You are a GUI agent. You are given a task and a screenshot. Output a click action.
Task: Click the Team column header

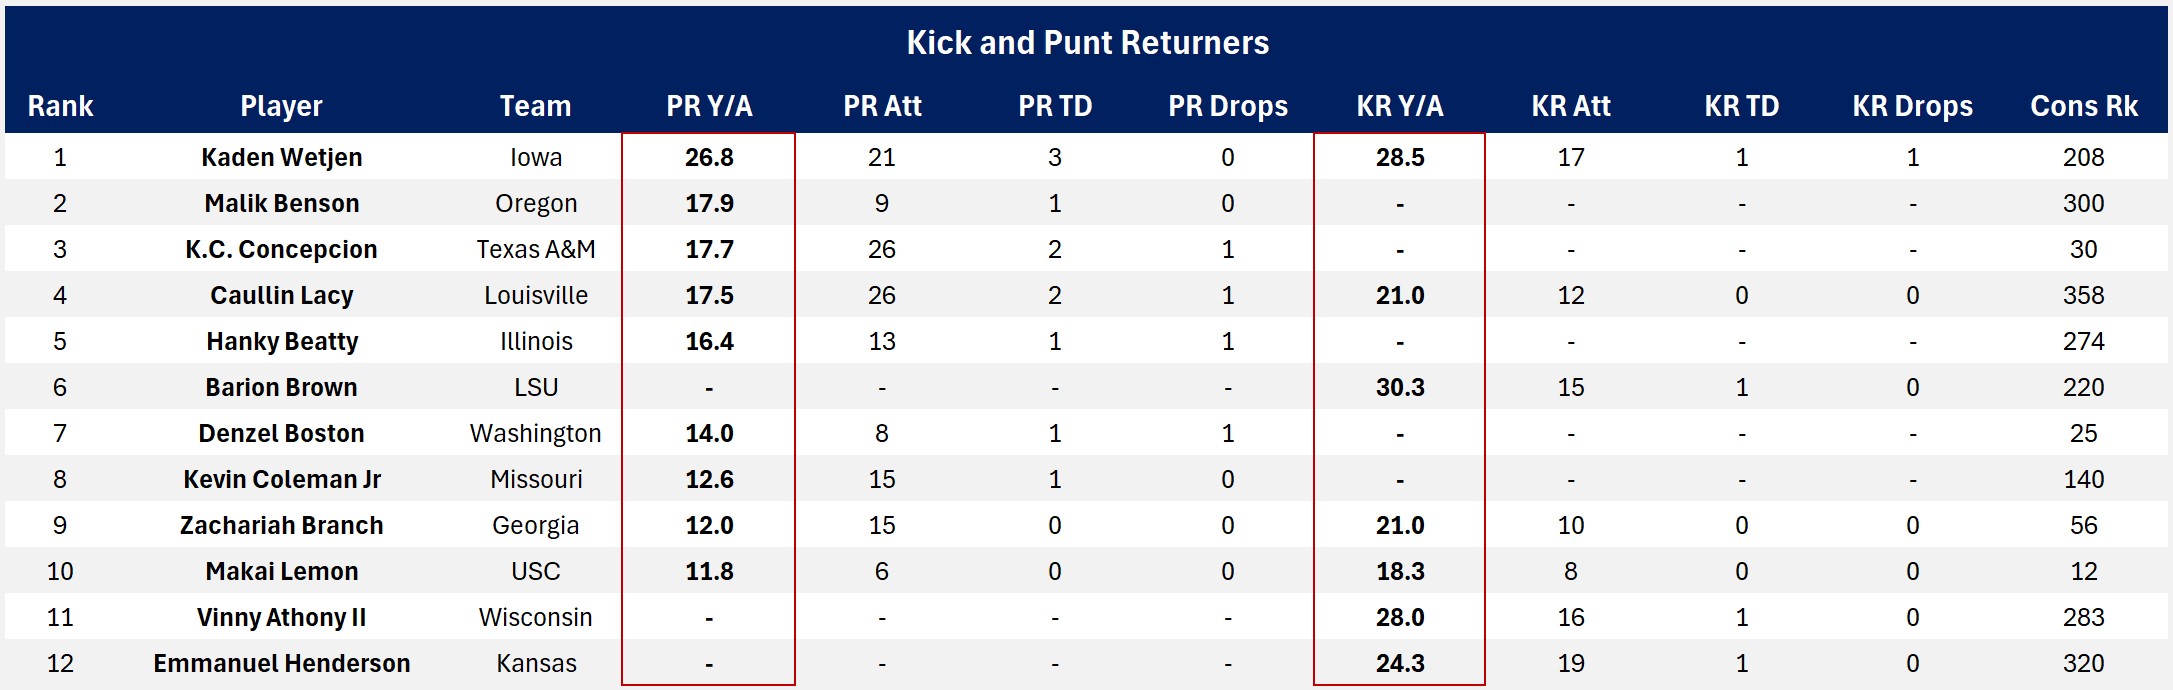(x=535, y=106)
